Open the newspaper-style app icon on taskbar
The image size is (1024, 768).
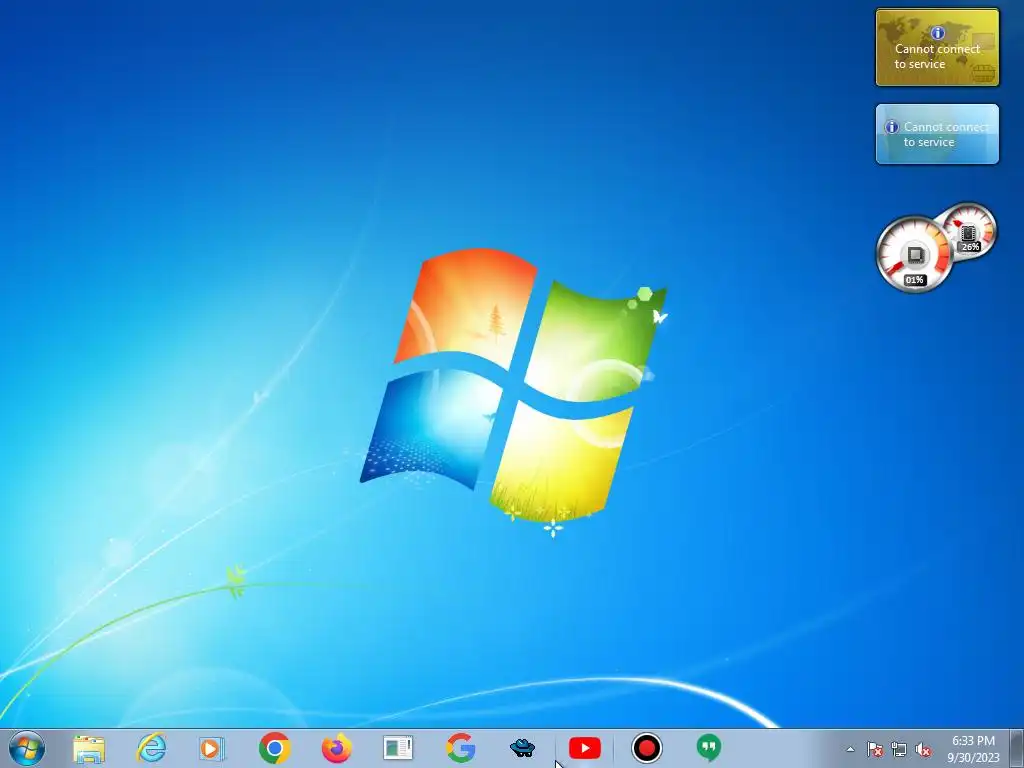click(x=398, y=748)
